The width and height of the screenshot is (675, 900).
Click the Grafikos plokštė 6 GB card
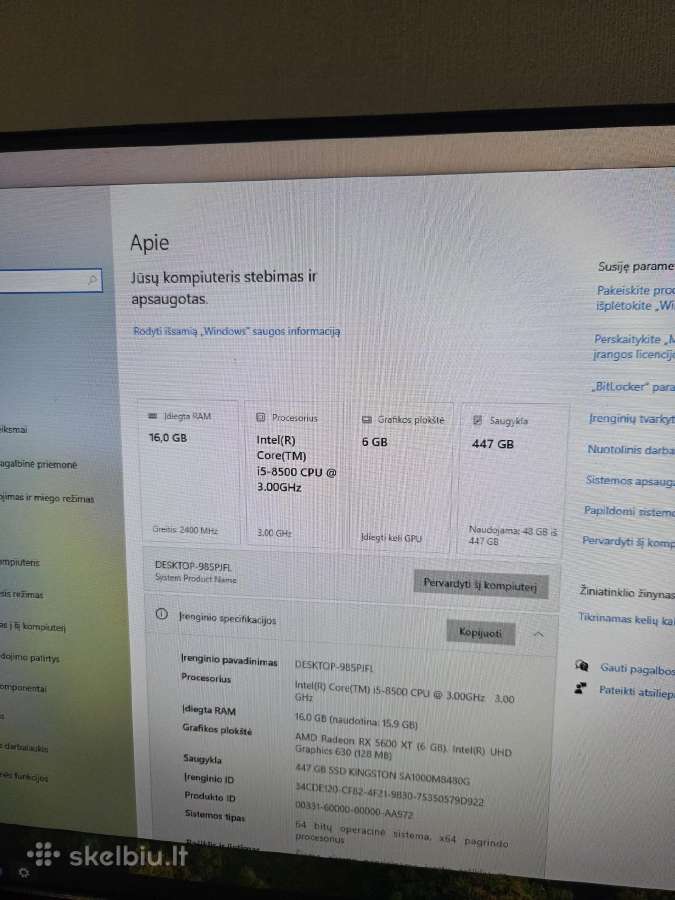coord(401,476)
